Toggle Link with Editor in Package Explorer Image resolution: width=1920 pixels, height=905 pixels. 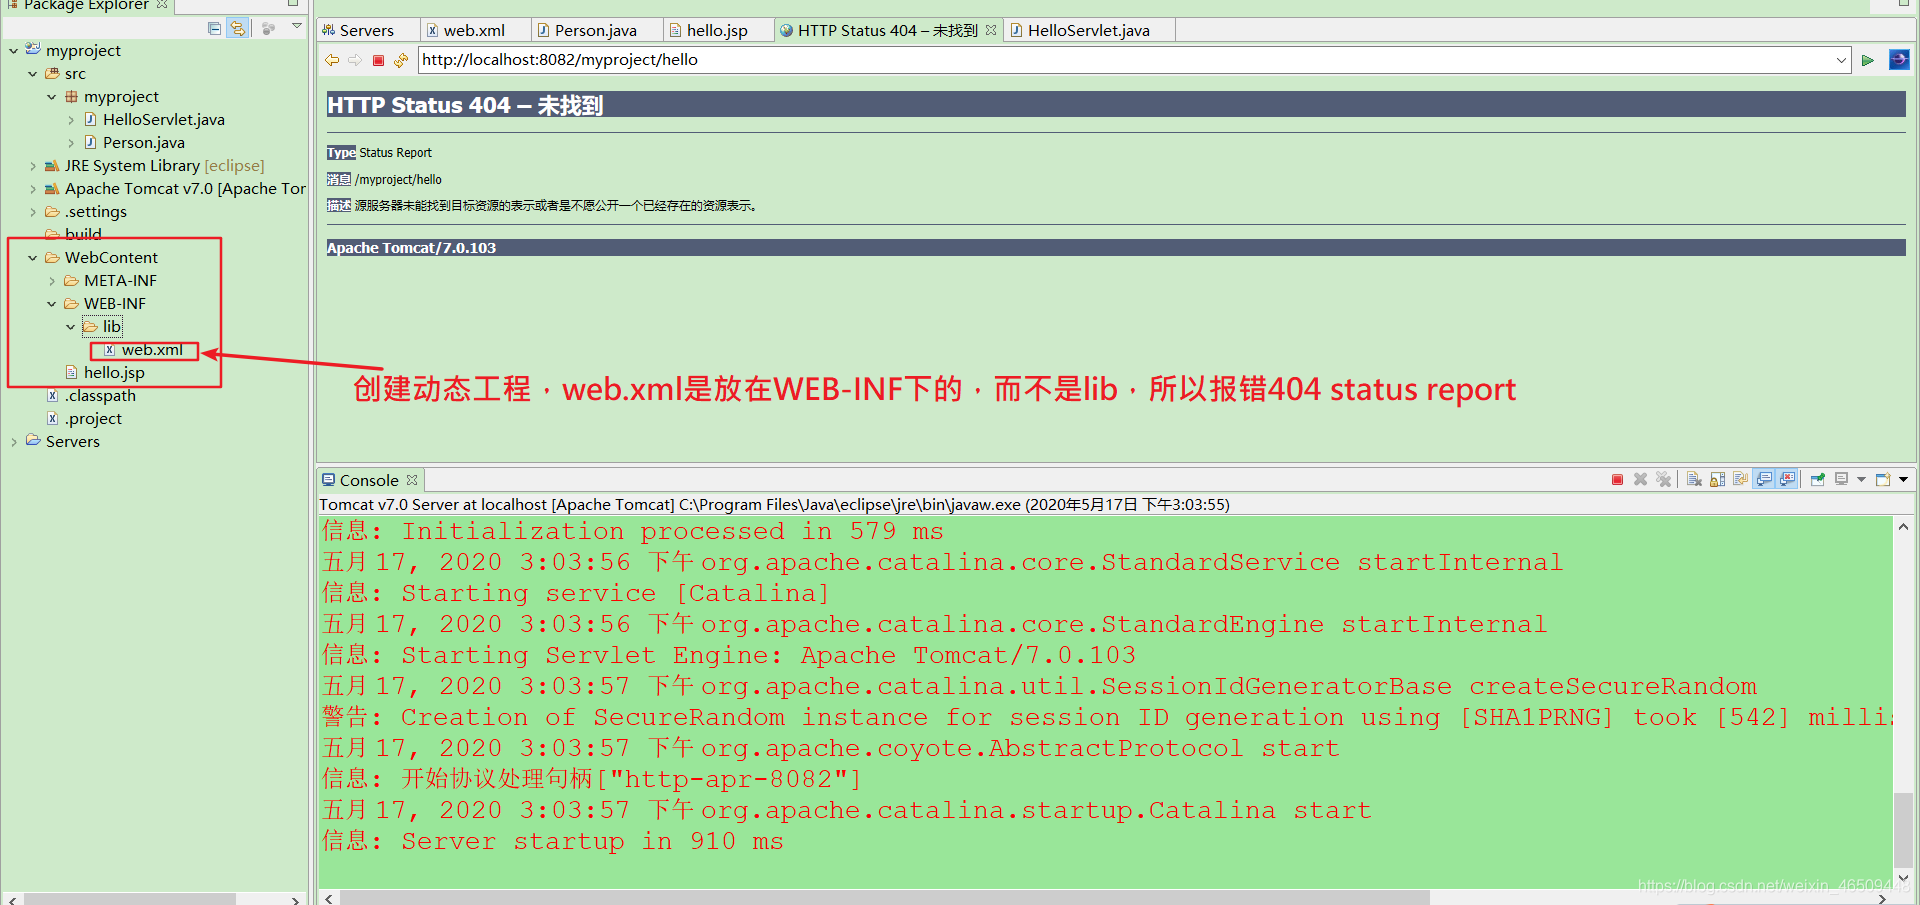click(x=237, y=28)
